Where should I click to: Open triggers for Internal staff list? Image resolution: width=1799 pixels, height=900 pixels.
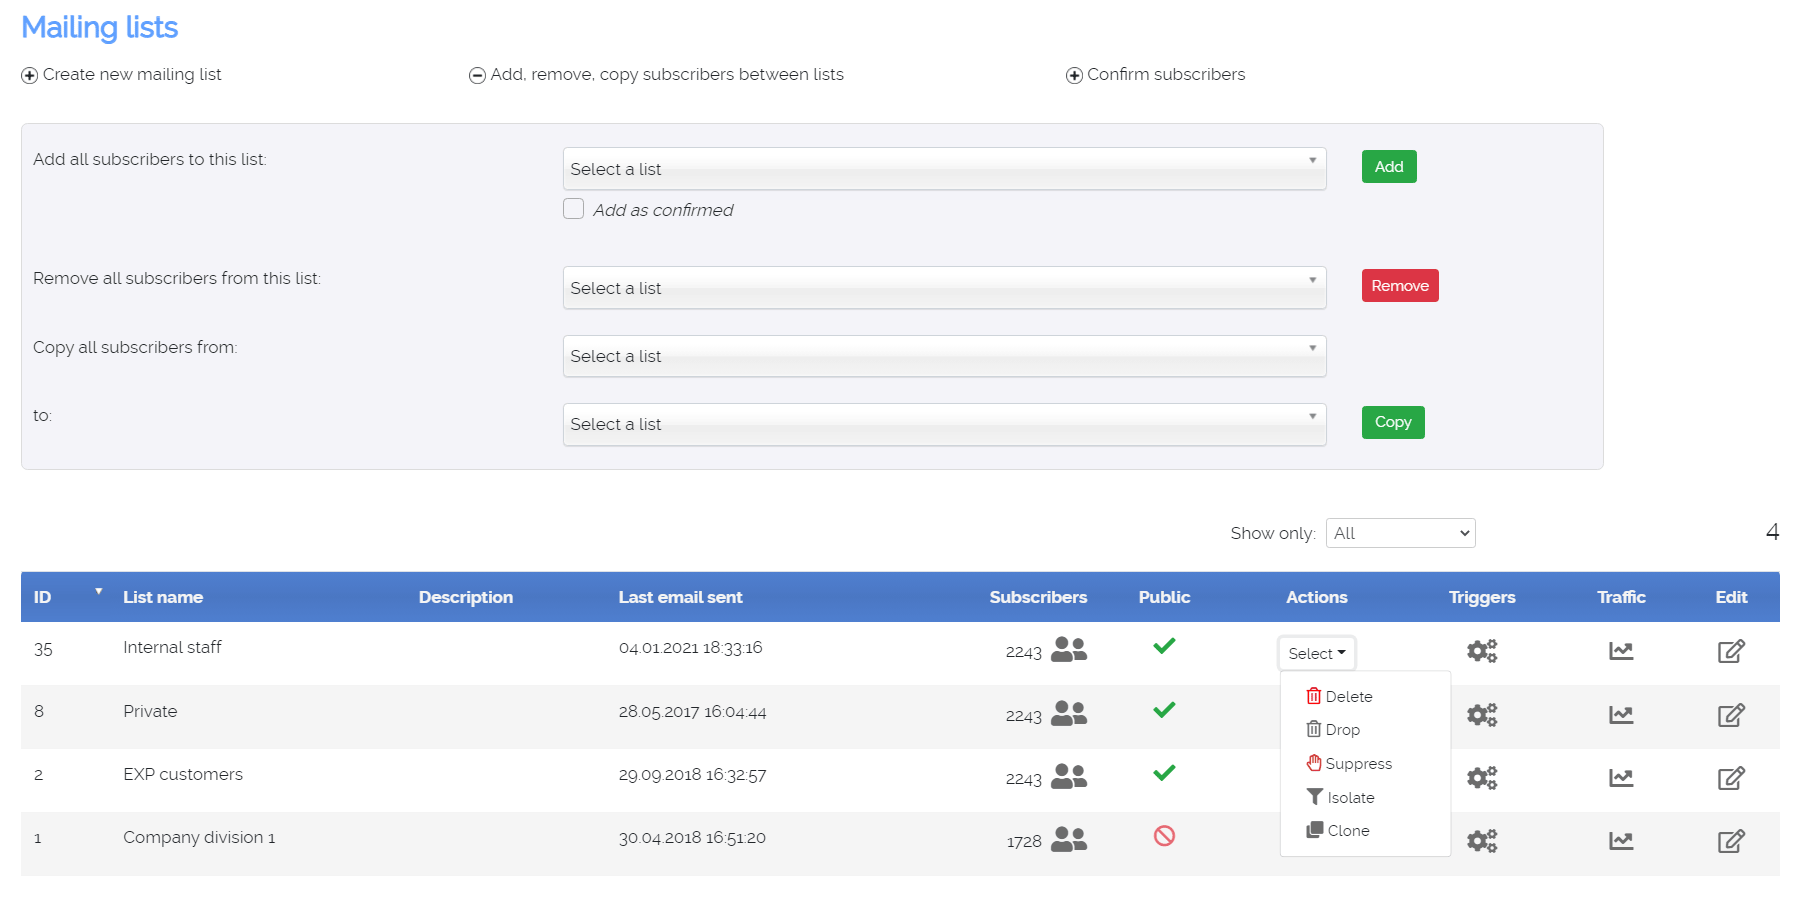1481,651
